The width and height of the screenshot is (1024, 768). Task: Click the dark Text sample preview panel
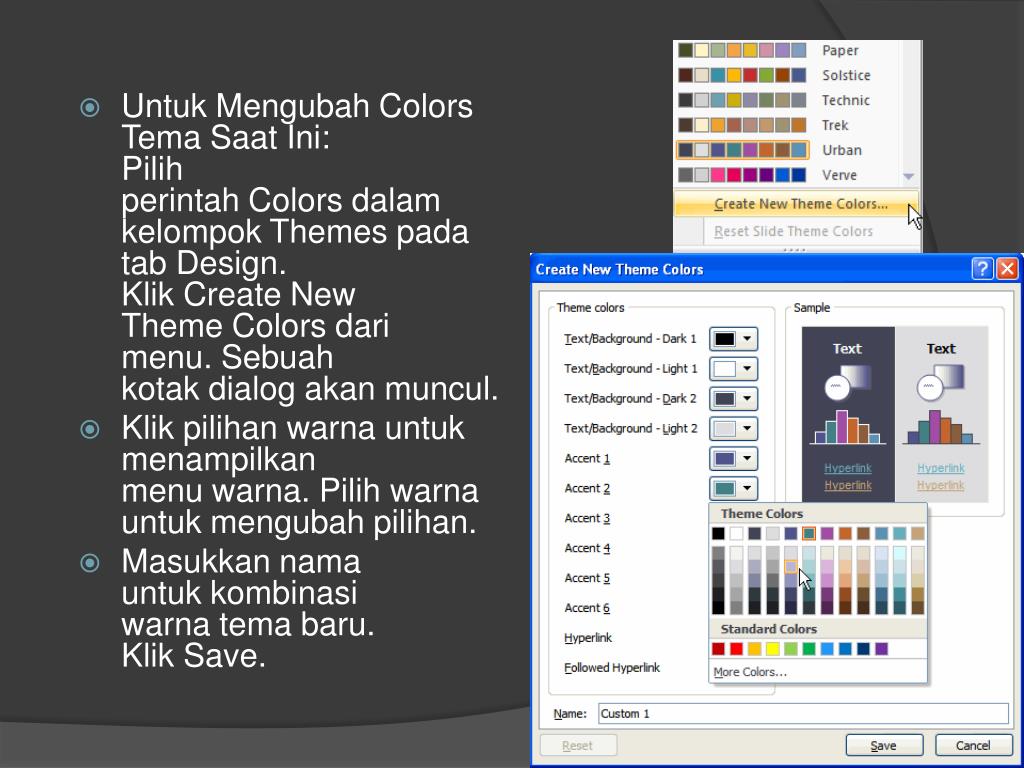(848, 415)
